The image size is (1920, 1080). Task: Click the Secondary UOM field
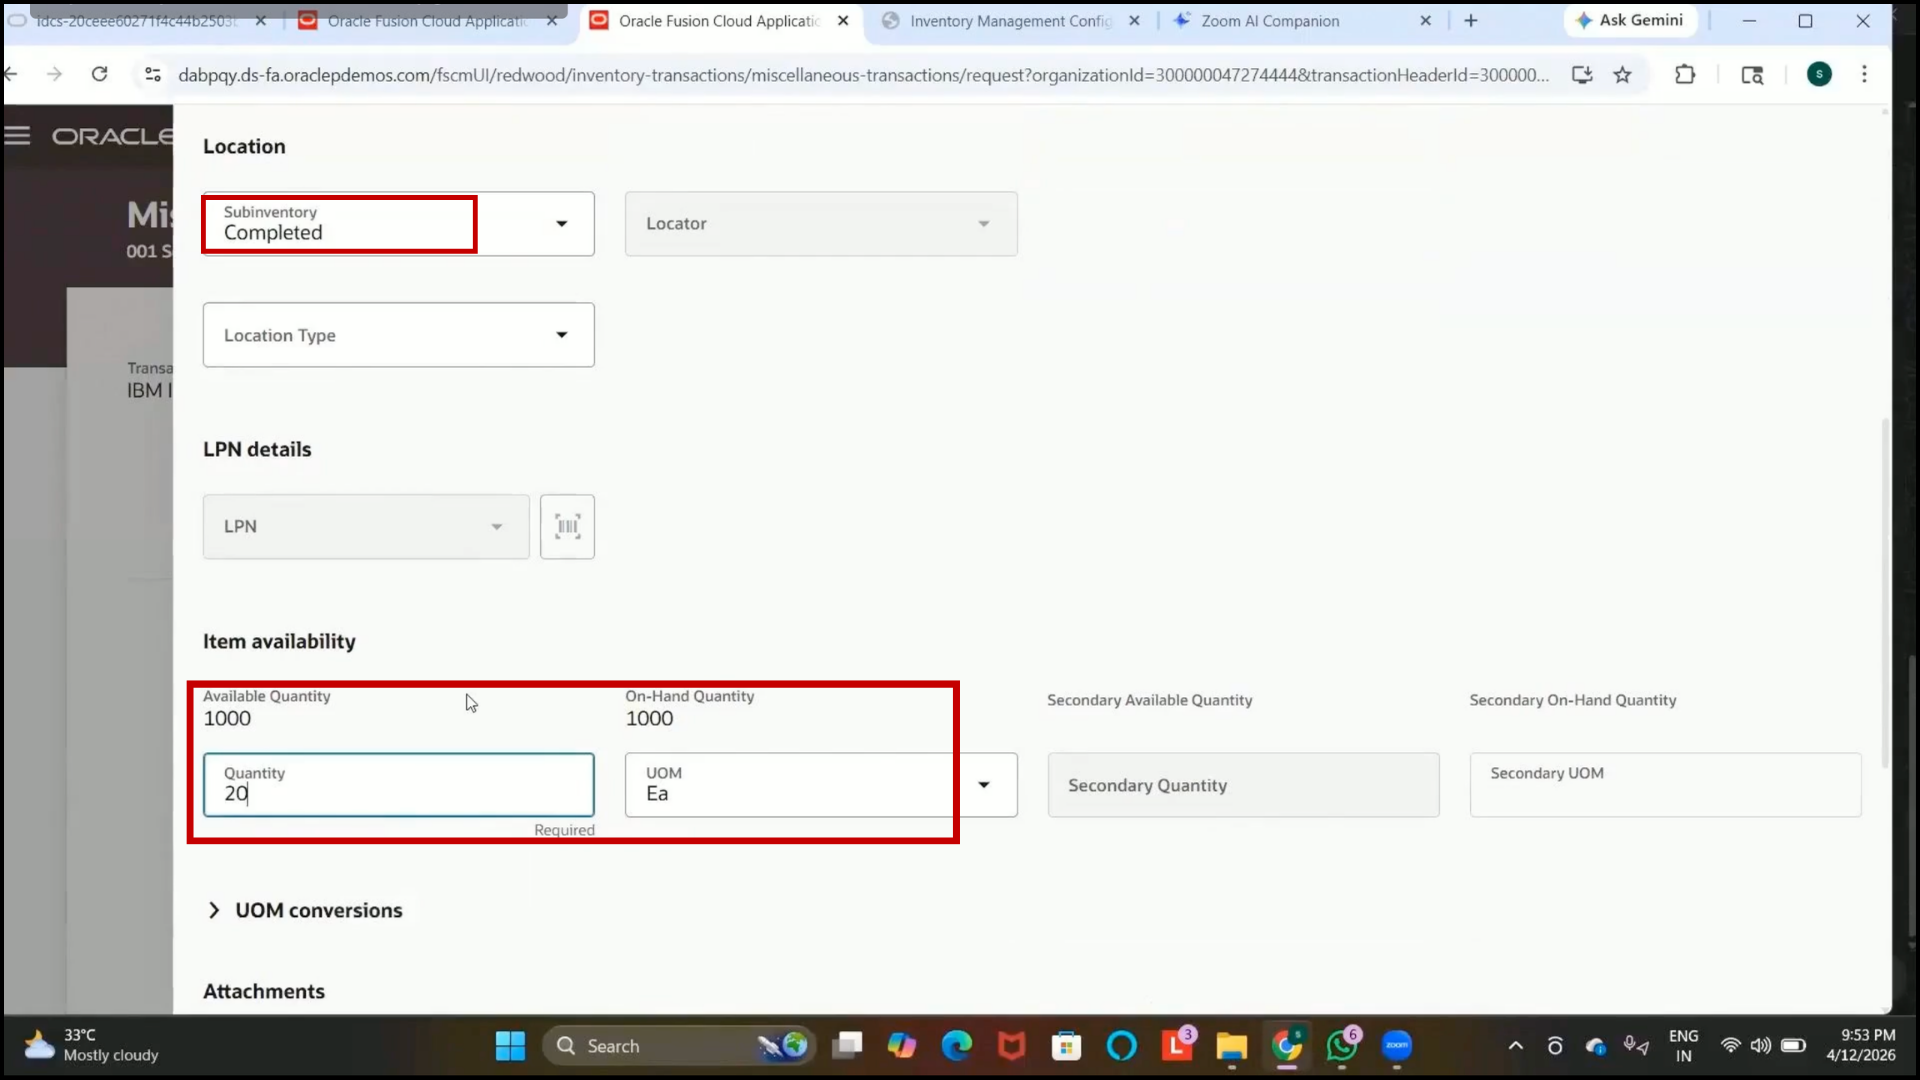(1665, 785)
